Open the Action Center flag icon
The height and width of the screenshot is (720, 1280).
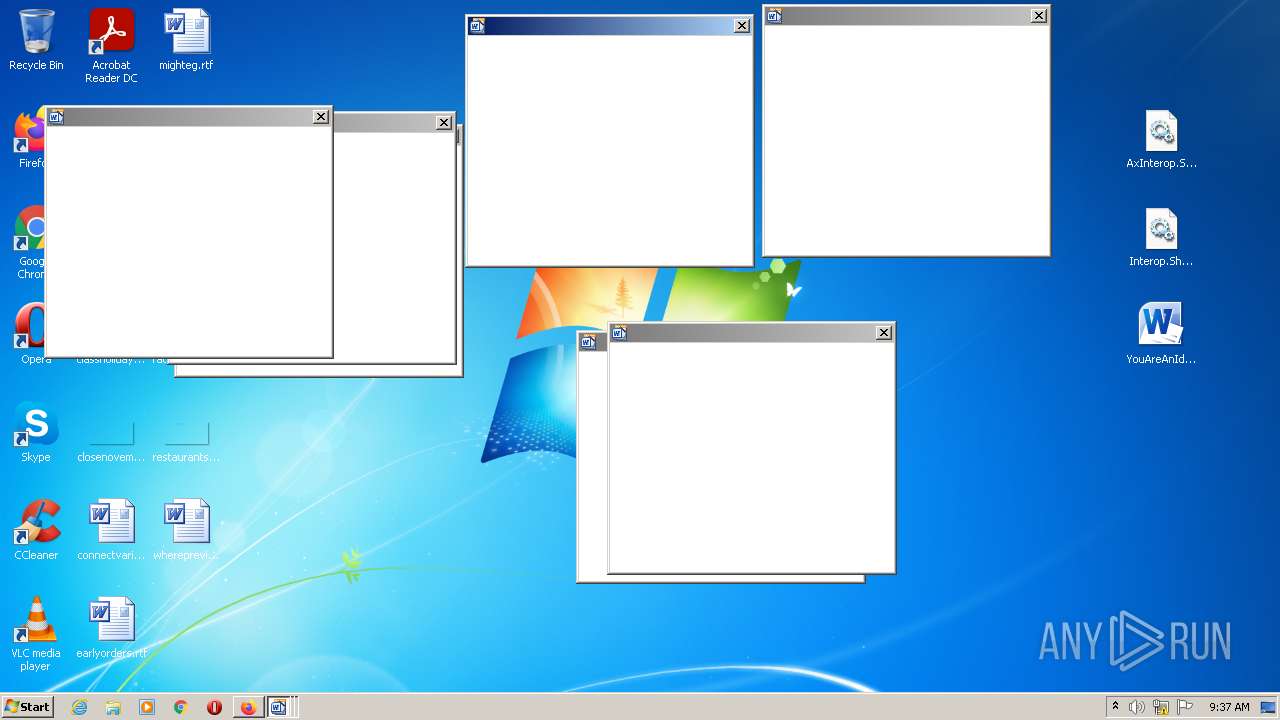point(1186,707)
